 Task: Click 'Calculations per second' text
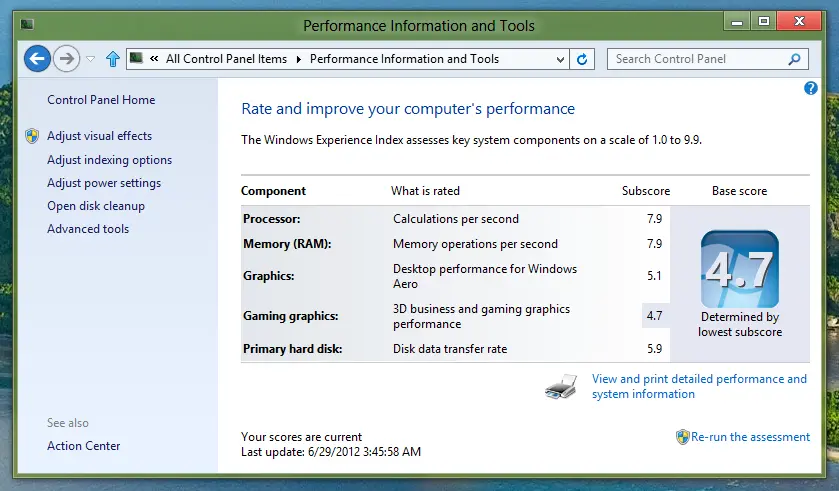[x=456, y=219]
